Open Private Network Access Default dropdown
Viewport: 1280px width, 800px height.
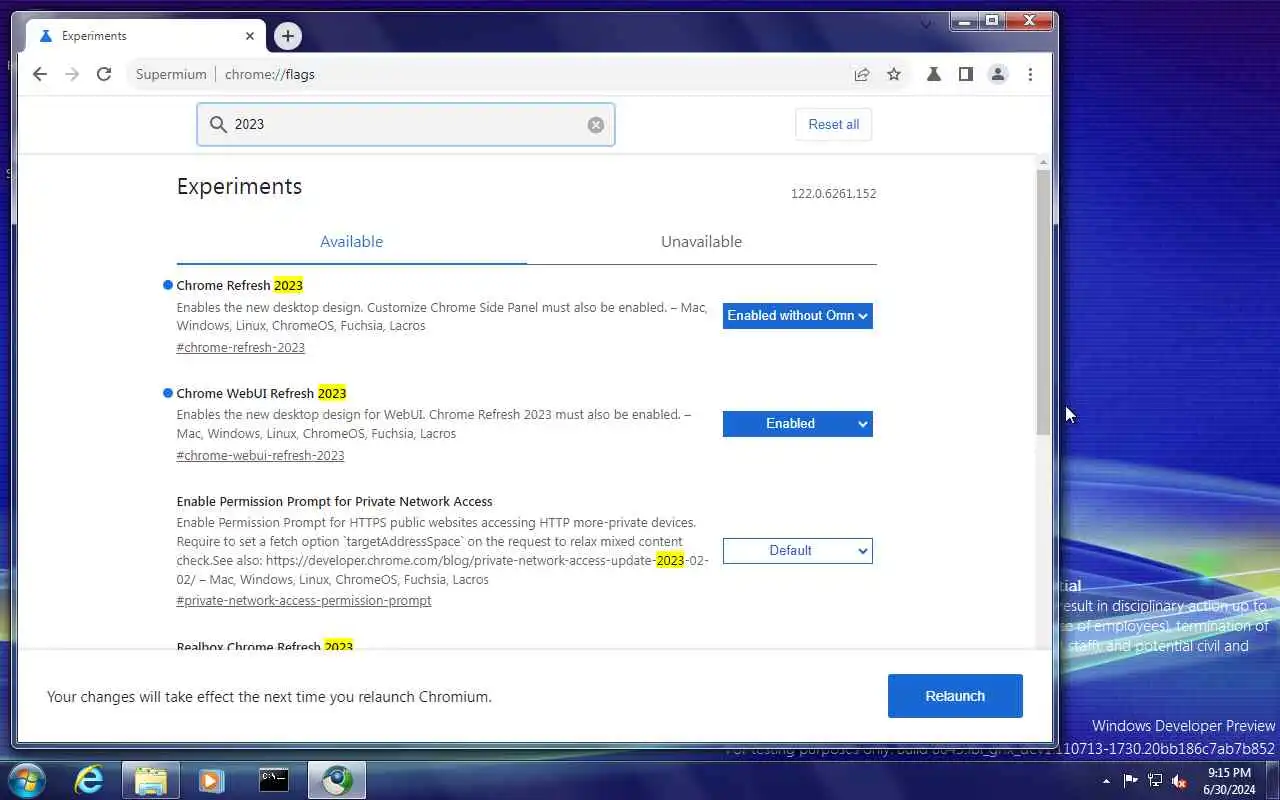click(798, 551)
